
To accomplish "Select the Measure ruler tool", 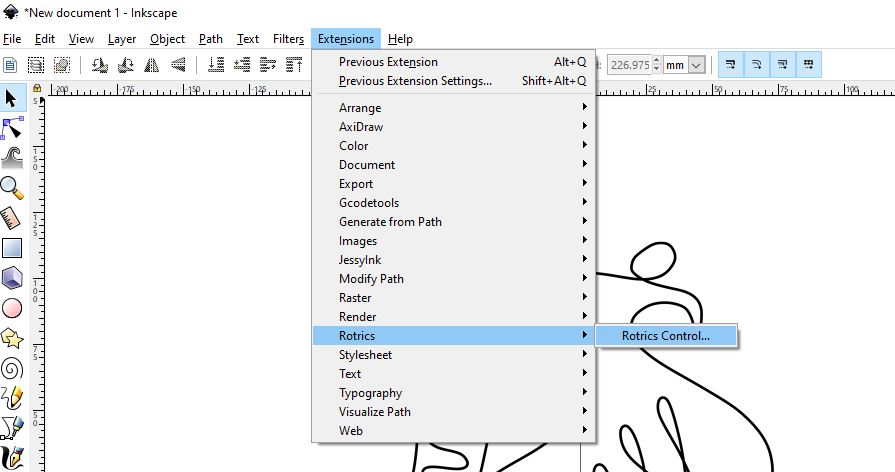I will pyautogui.click(x=11, y=218).
